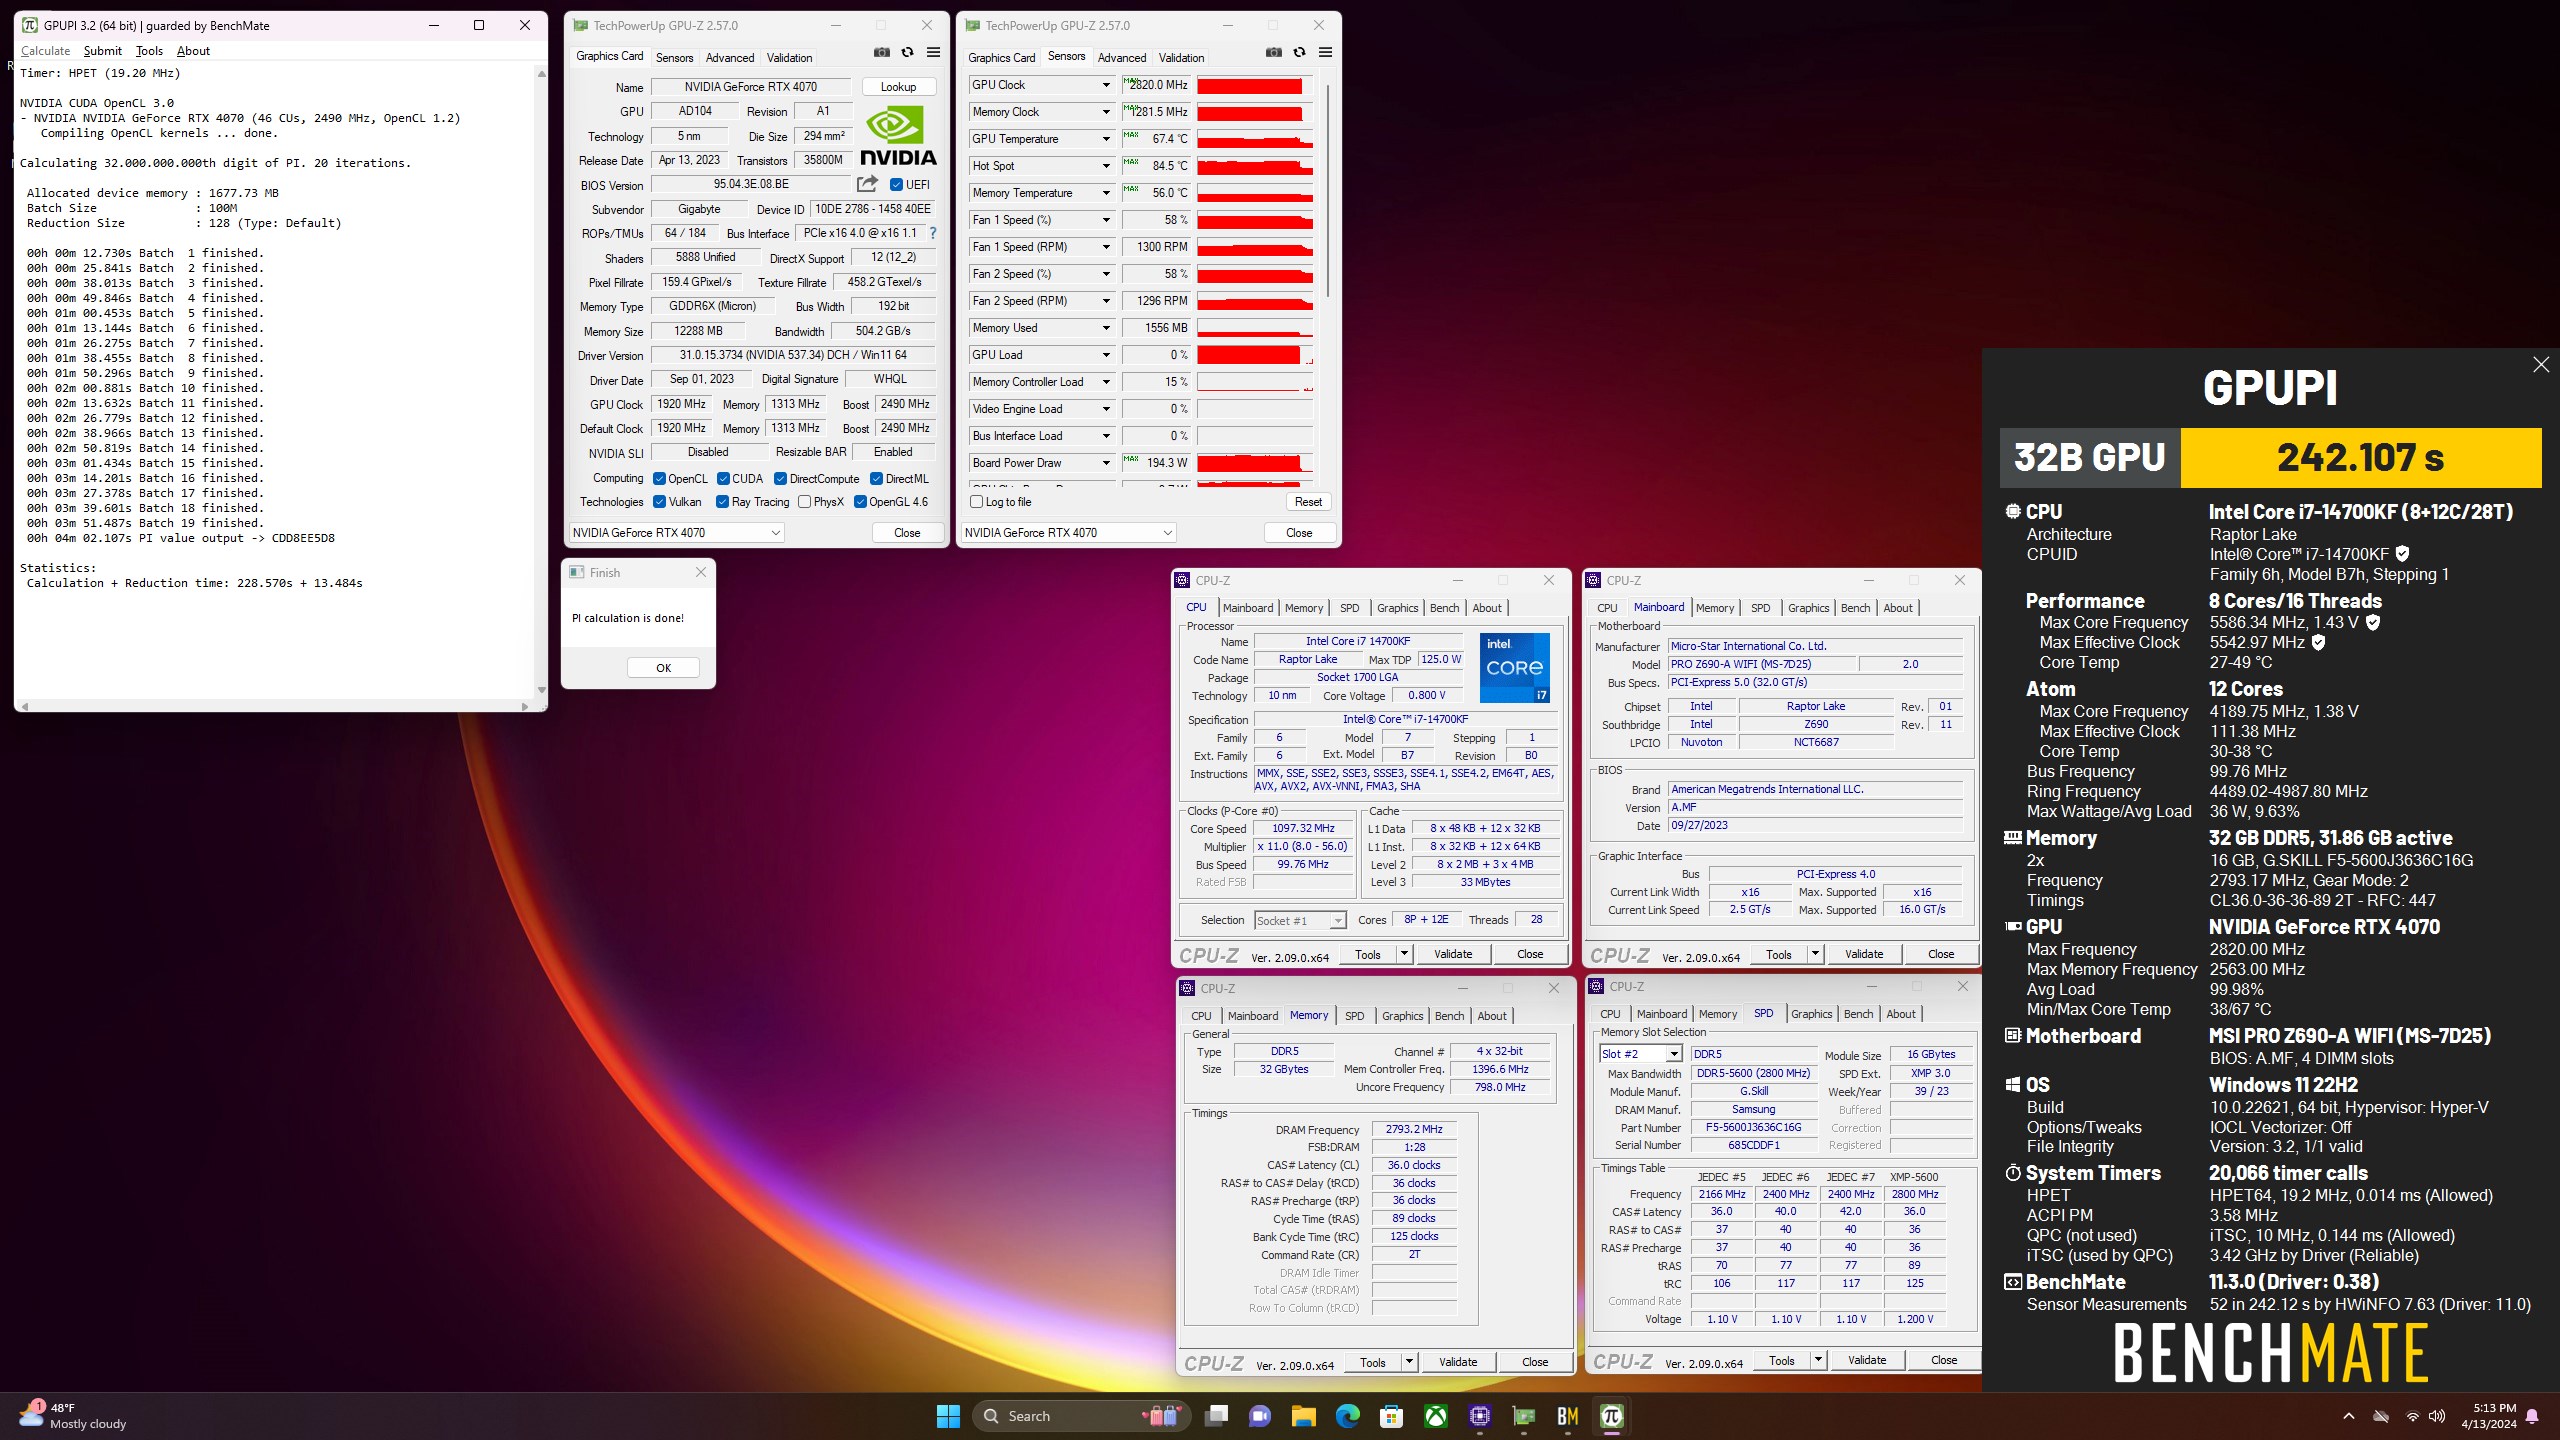The height and width of the screenshot is (1440, 2560).
Task: Refresh GPU-Z Graphics Card window data
Action: [907, 52]
